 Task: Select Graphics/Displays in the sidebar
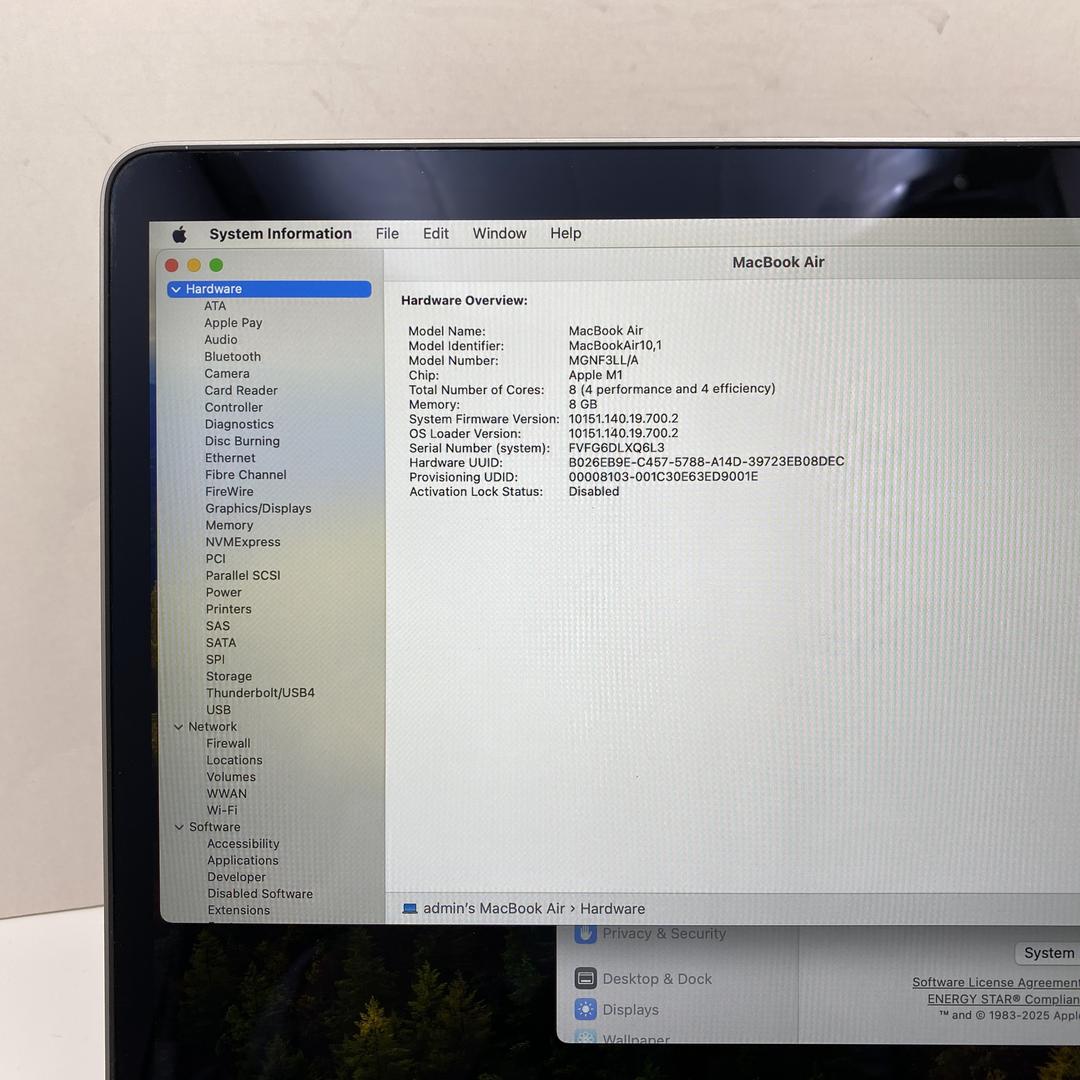[258, 508]
